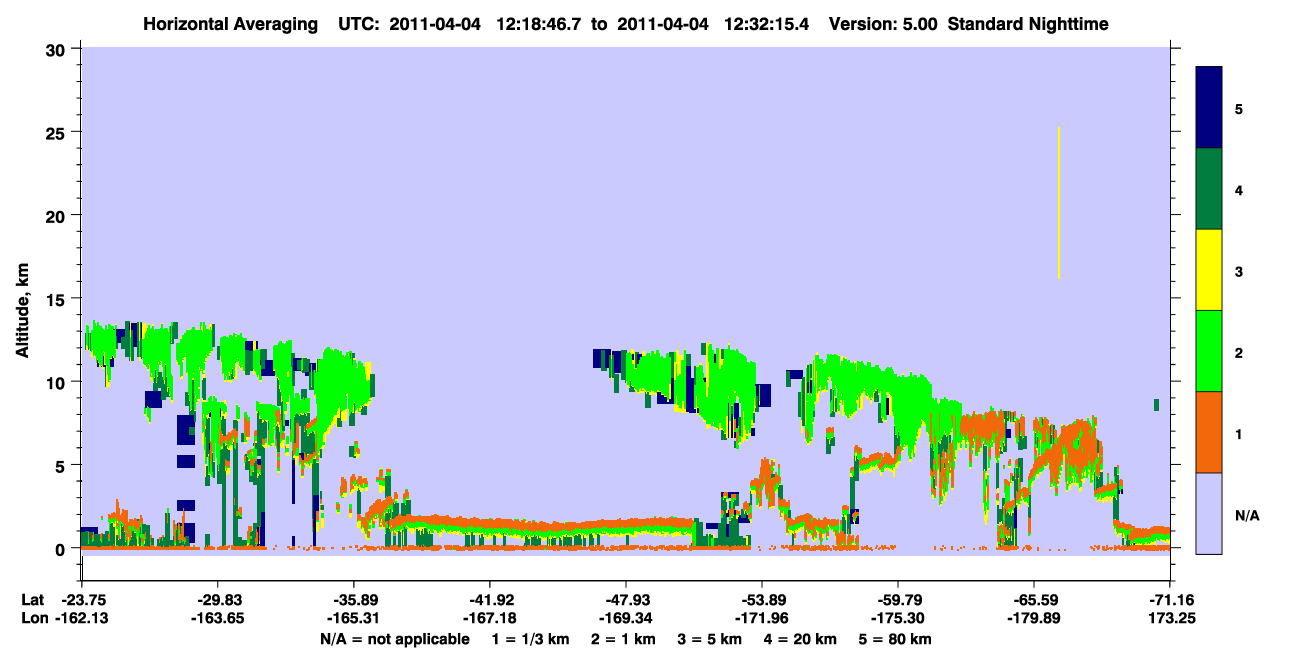Viewport: 1300px width, 667px height.
Task: Click the lavender N/A color bar segment
Action: [x=1209, y=513]
